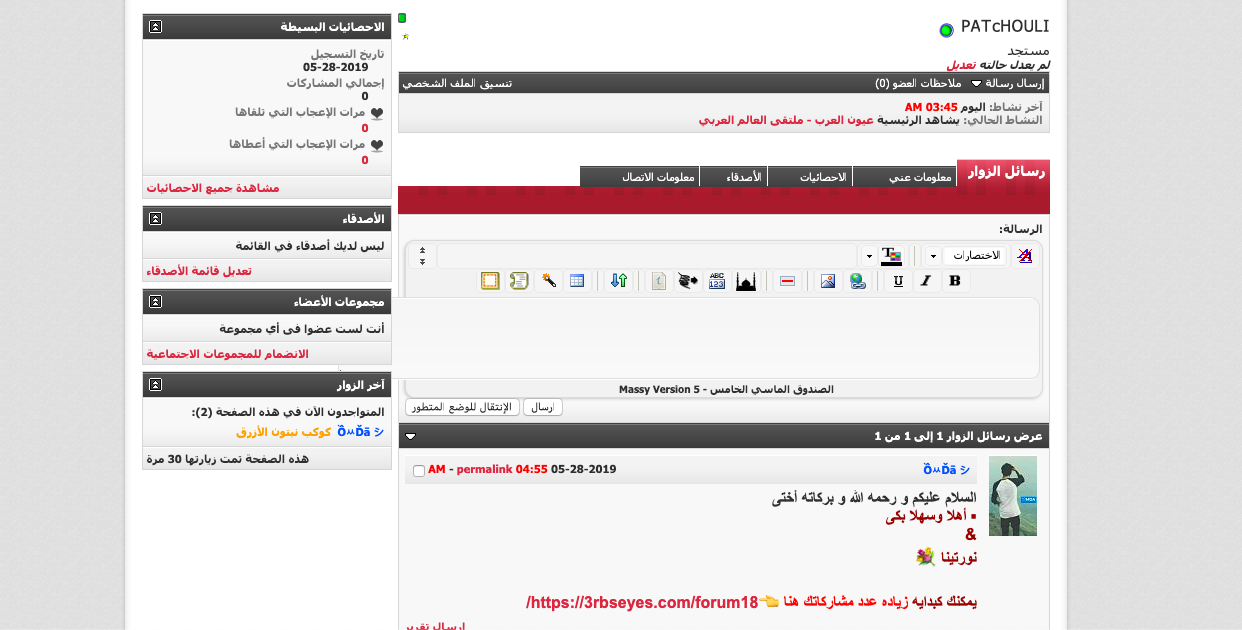The image size is (1242, 630).
Task: Tick the checkbox beside the visitor message permalink
Action: click(x=419, y=470)
